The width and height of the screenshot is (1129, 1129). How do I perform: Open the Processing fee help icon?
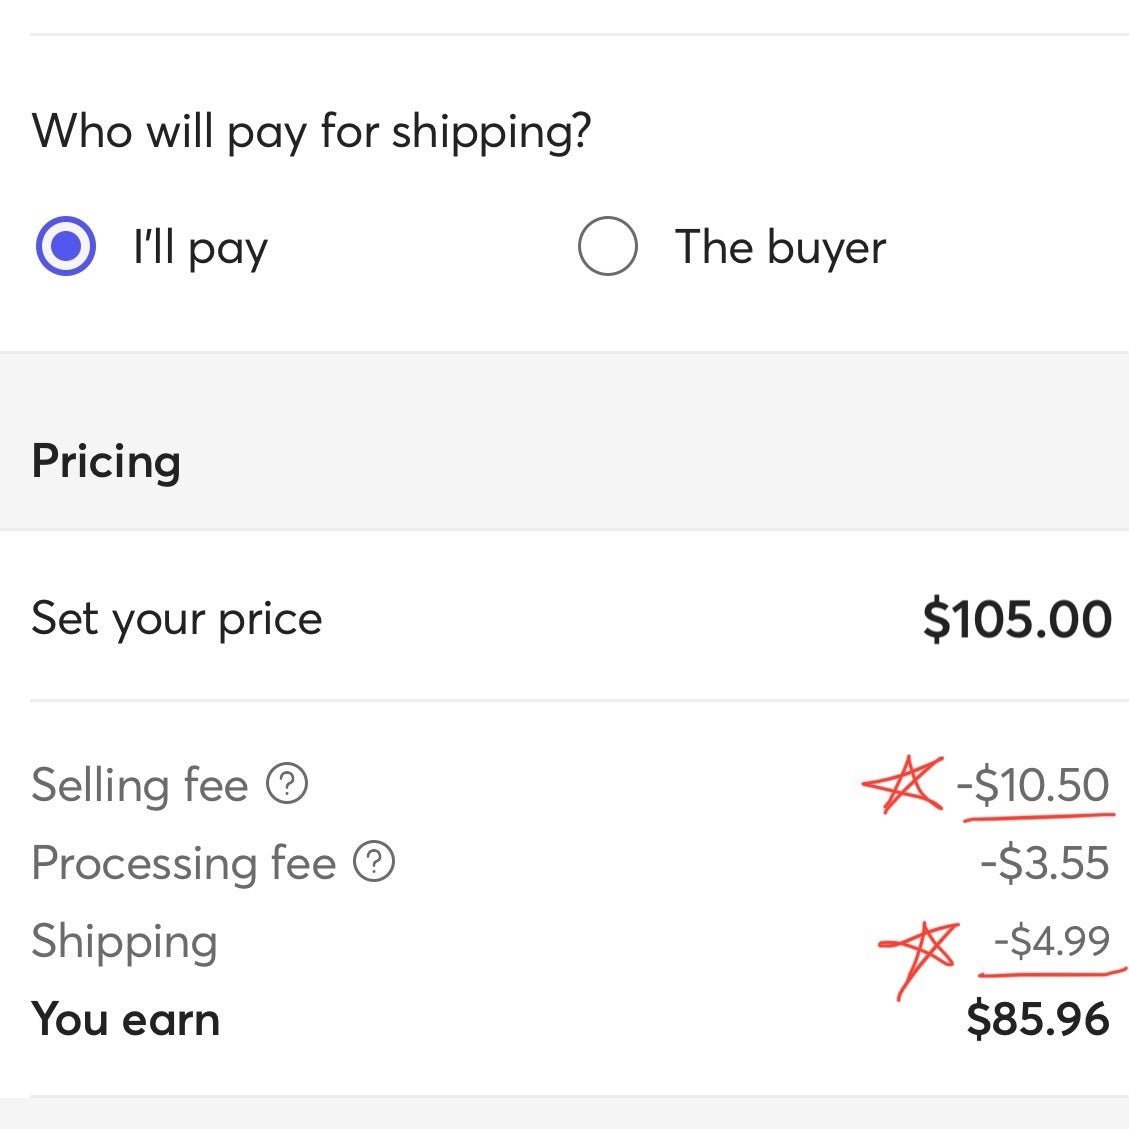(374, 861)
